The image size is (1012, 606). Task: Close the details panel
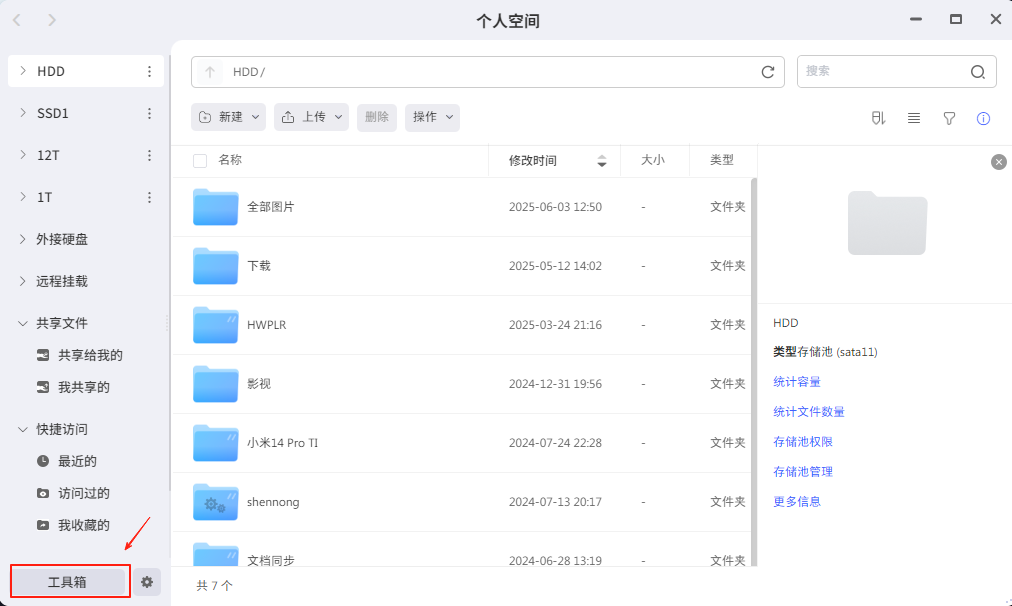click(998, 162)
